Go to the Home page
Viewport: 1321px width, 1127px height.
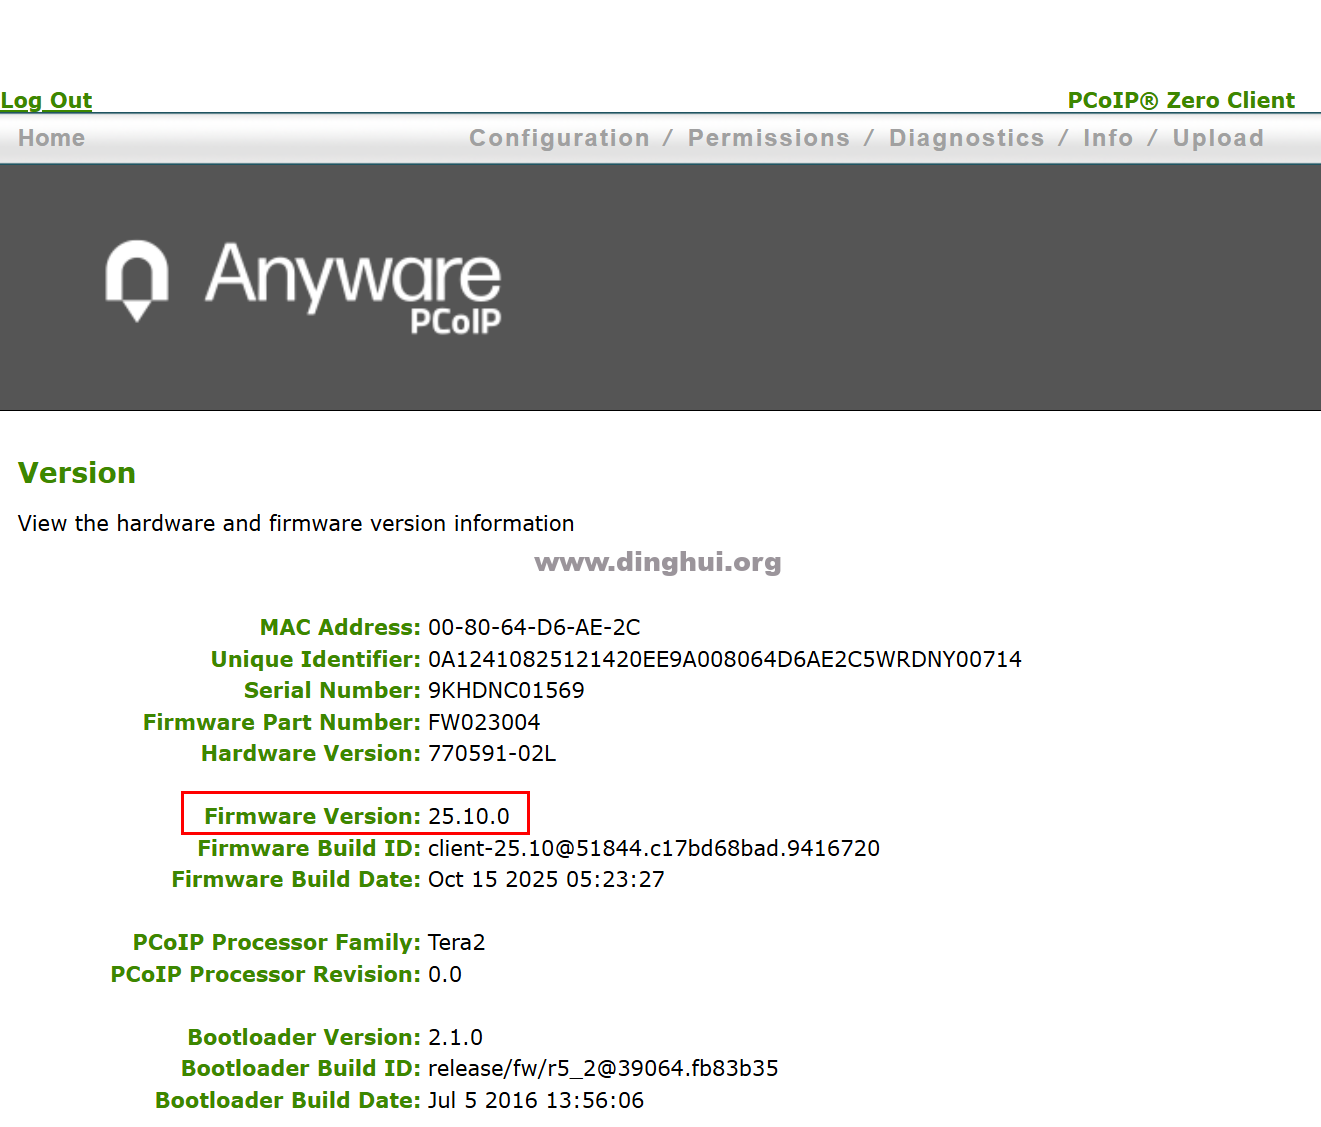52,138
